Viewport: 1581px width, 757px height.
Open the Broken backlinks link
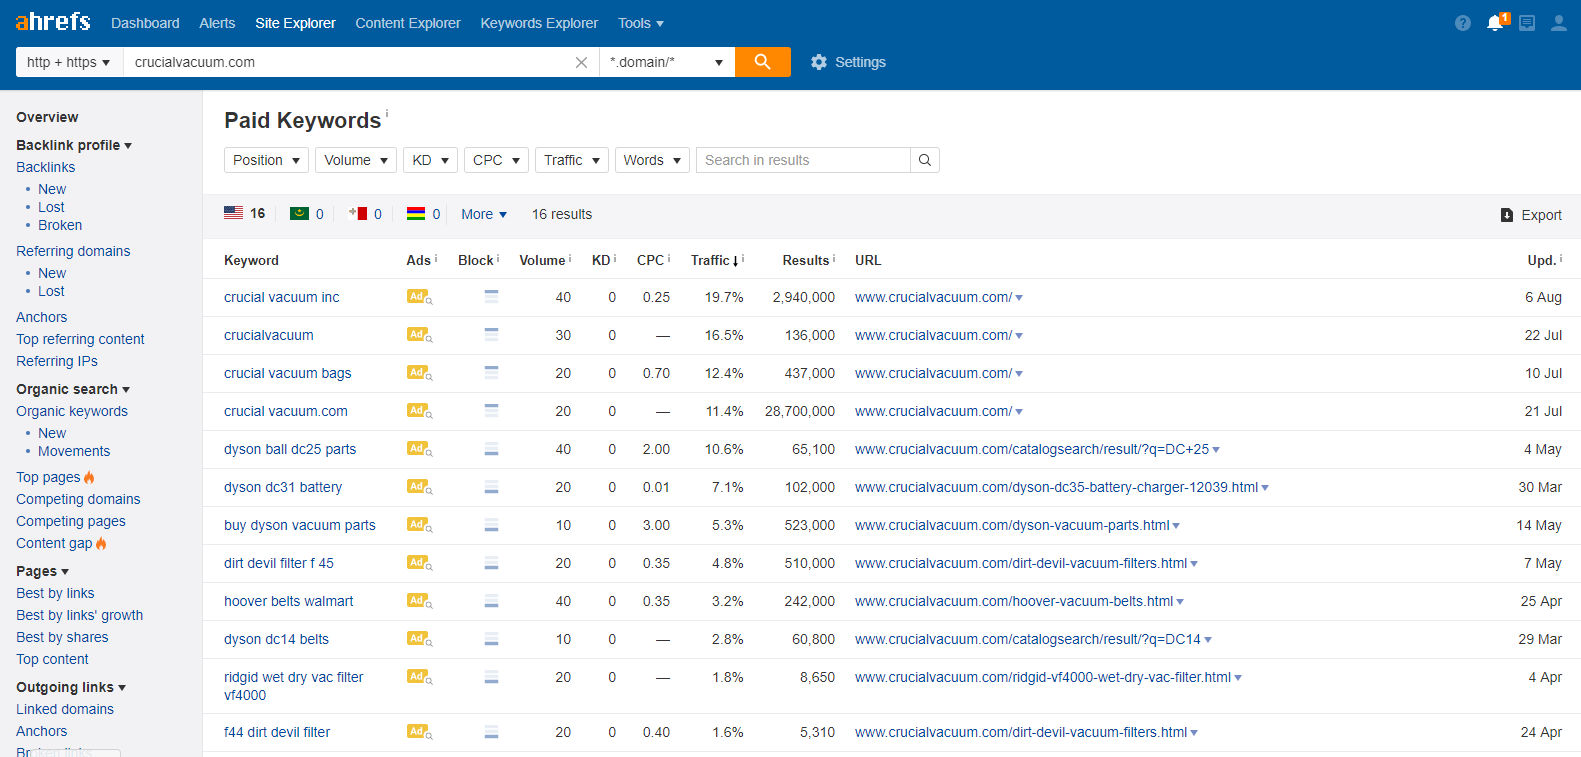pyautogui.click(x=60, y=225)
